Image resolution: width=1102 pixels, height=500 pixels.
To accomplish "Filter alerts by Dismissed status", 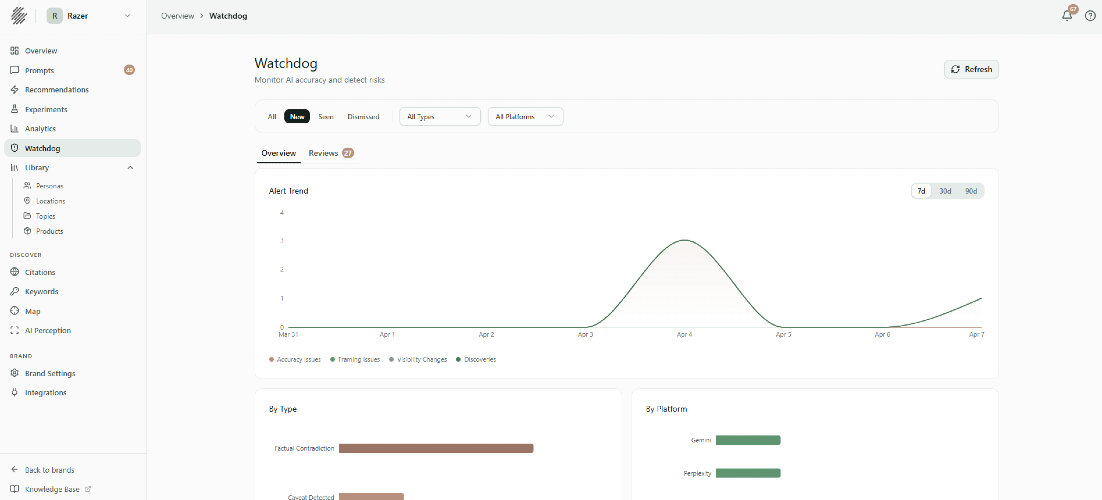I will point(363,117).
